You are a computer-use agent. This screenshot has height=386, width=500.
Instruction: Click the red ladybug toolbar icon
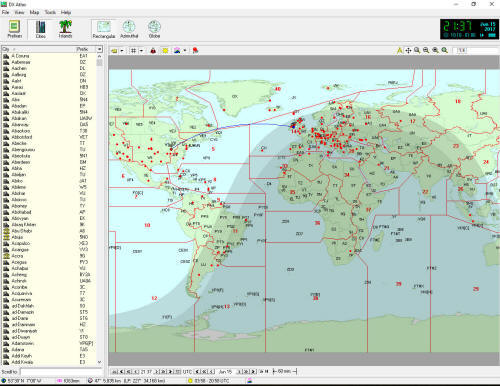(x=153, y=51)
